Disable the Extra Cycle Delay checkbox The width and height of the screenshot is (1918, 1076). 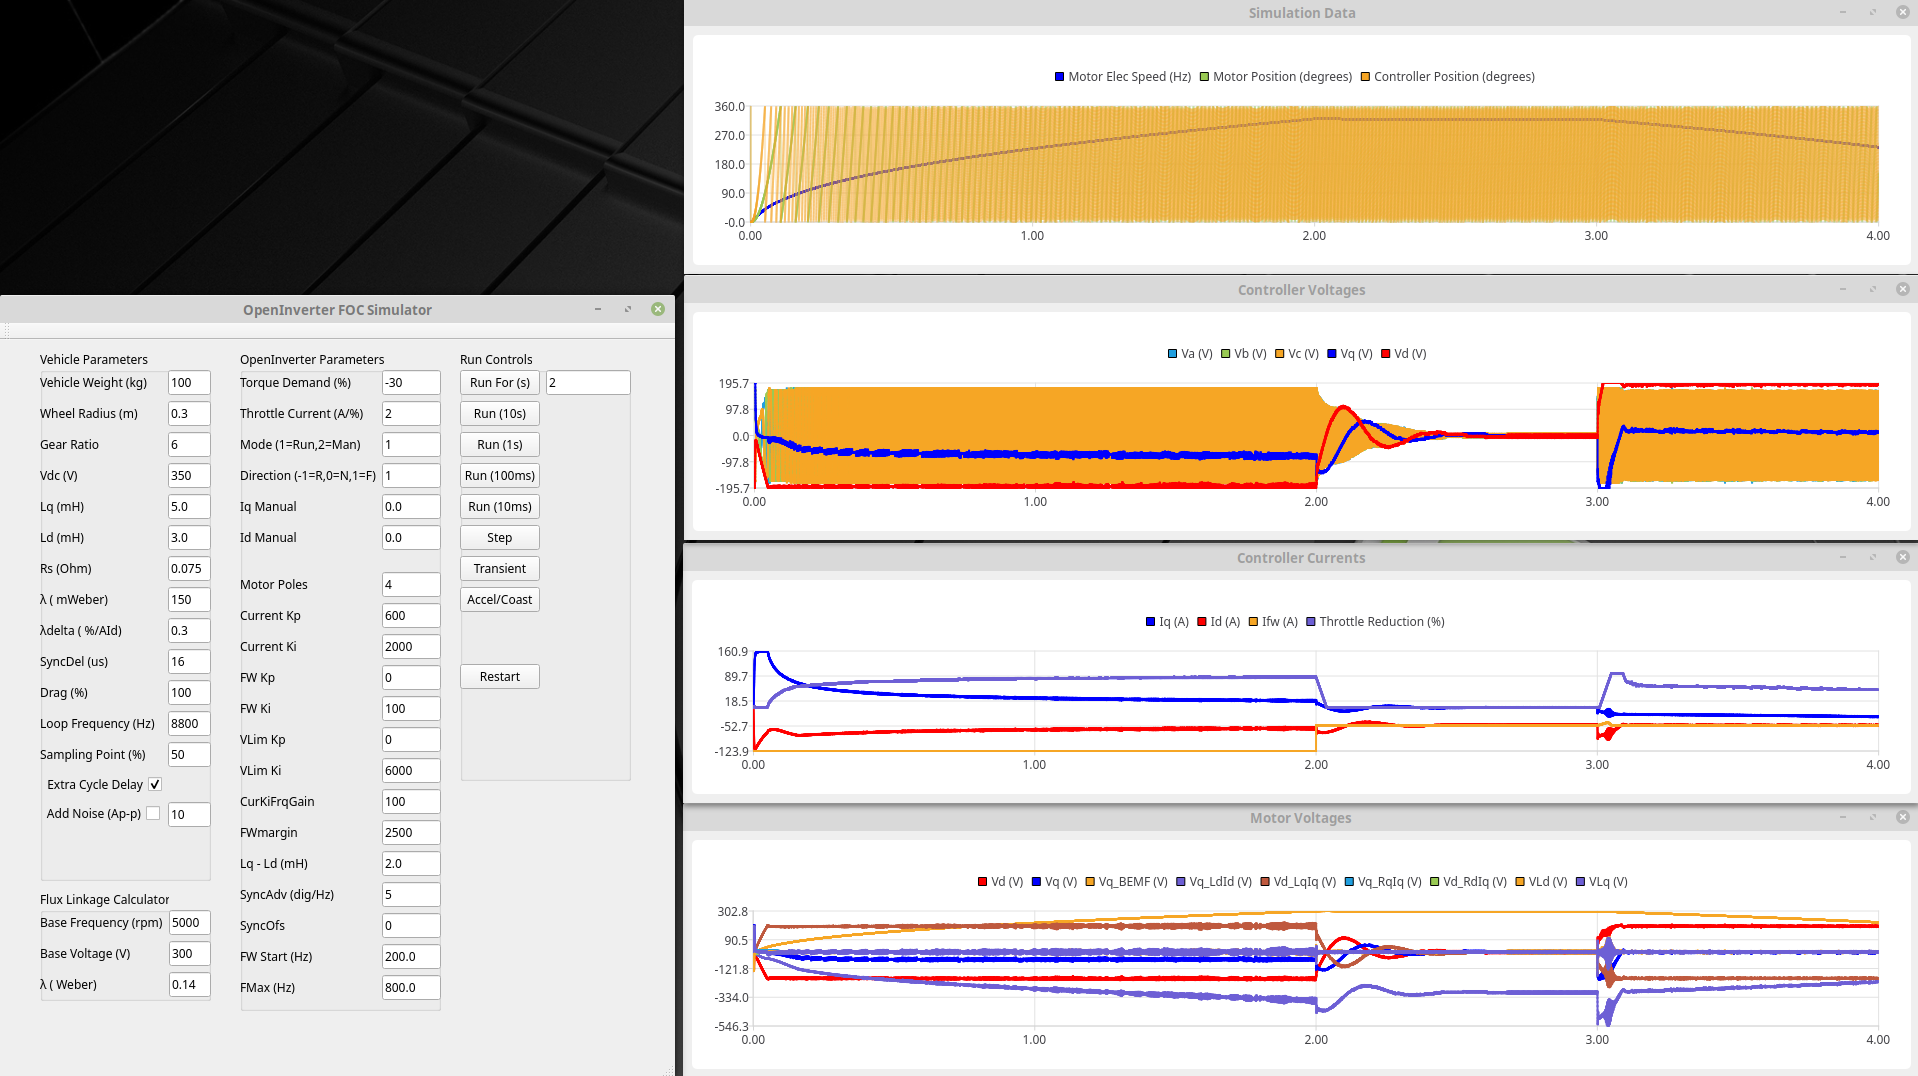click(155, 785)
